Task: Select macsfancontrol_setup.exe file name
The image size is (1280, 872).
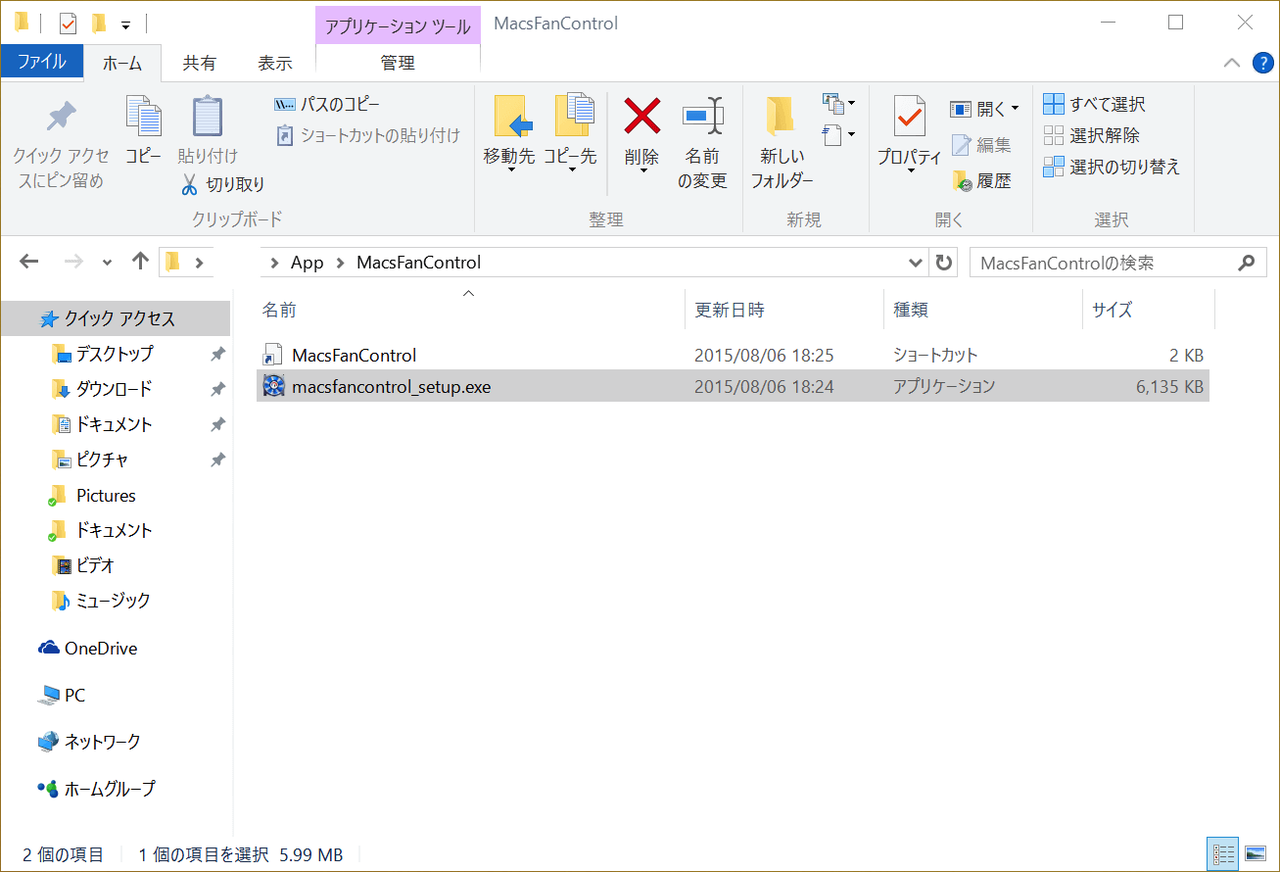Action: (x=391, y=386)
